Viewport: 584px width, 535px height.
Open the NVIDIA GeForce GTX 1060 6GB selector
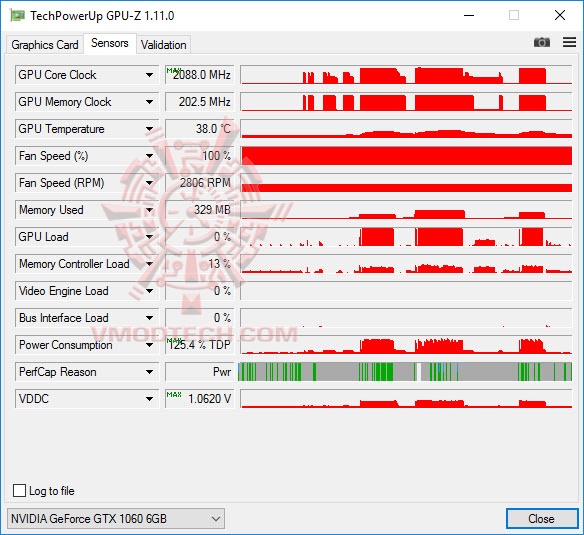pos(116,519)
